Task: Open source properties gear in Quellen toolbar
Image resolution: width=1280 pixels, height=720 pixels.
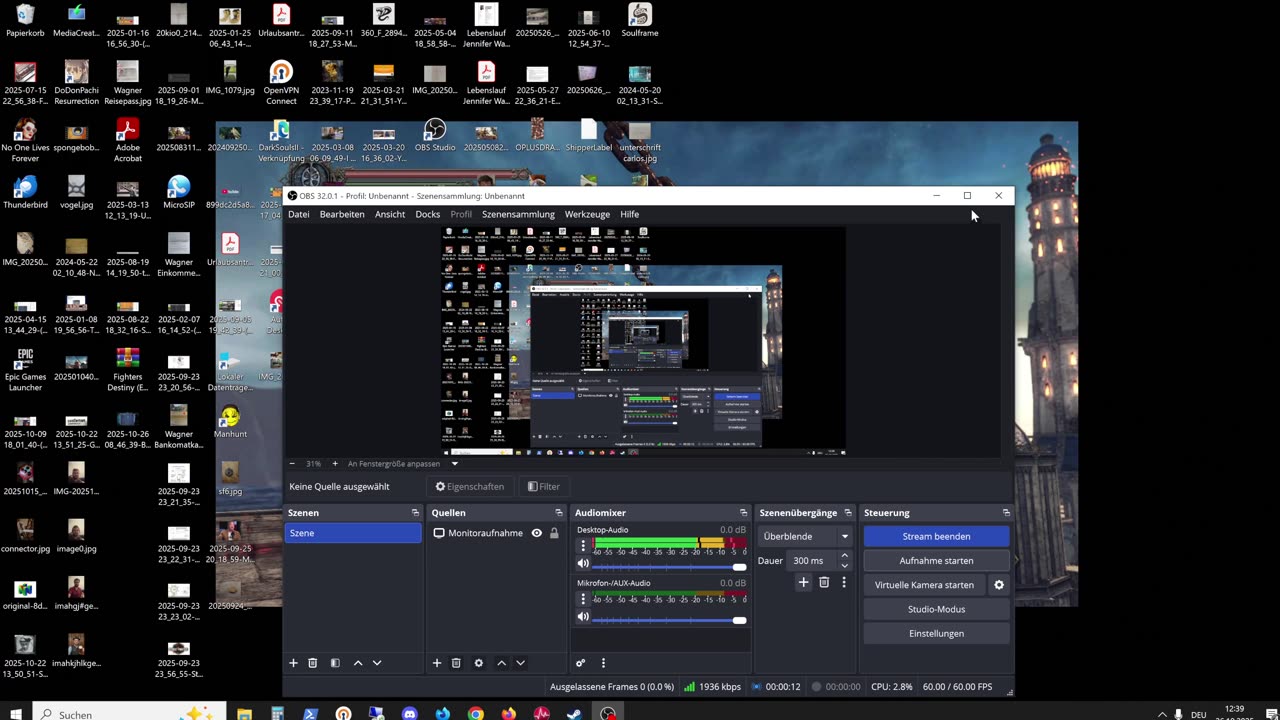Action: [x=478, y=663]
